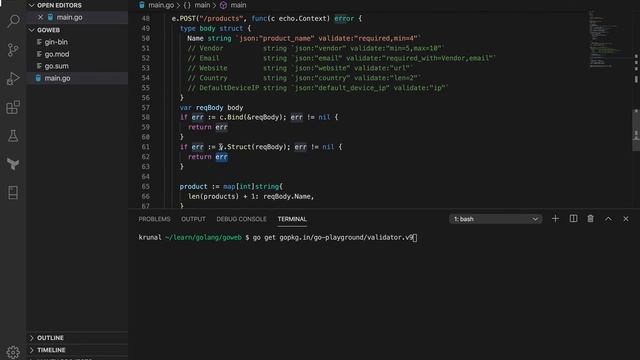Click the main function breadcrumb with cube icon
The width and height of the screenshot is (640, 360).
coord(233,5)
